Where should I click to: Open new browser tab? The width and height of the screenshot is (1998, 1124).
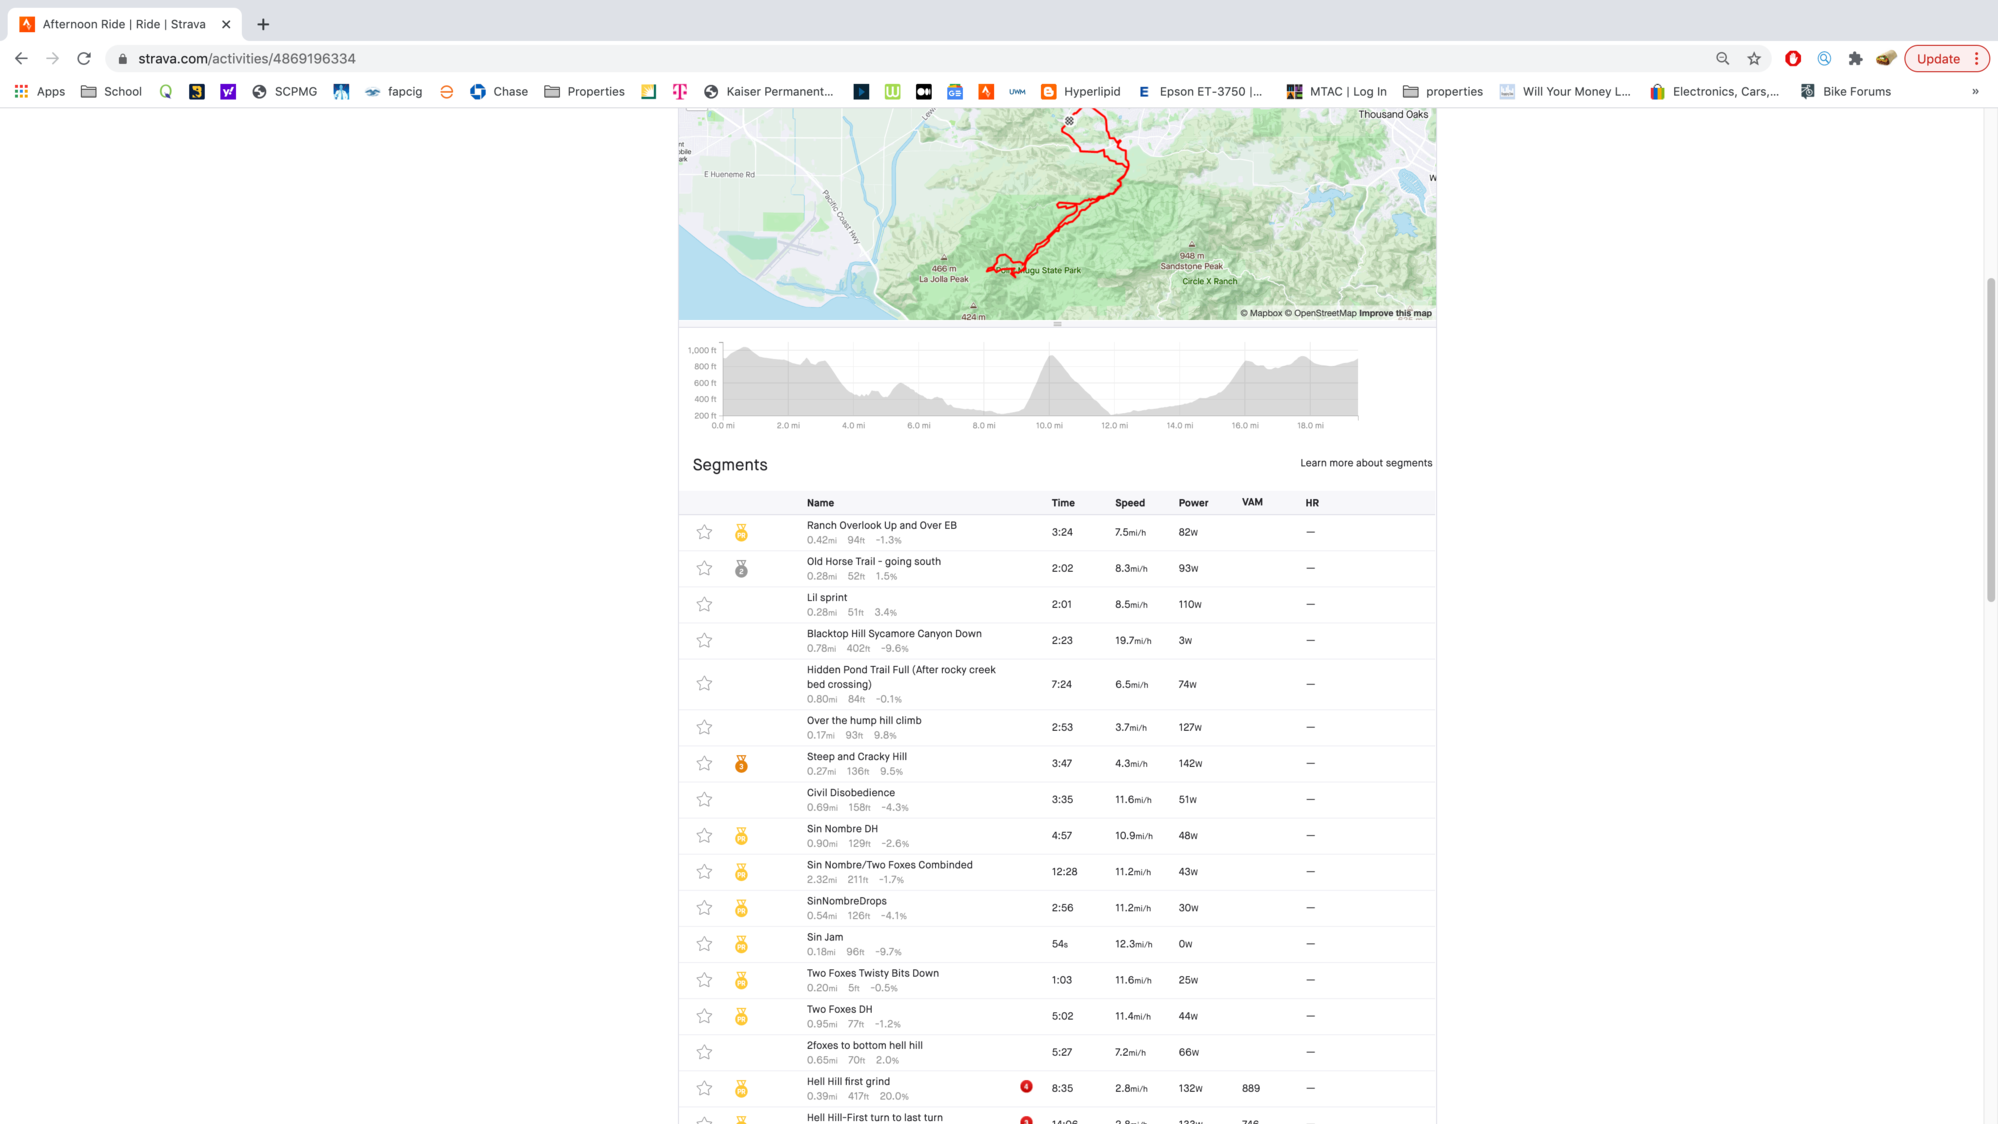click(x=263, y=24)
